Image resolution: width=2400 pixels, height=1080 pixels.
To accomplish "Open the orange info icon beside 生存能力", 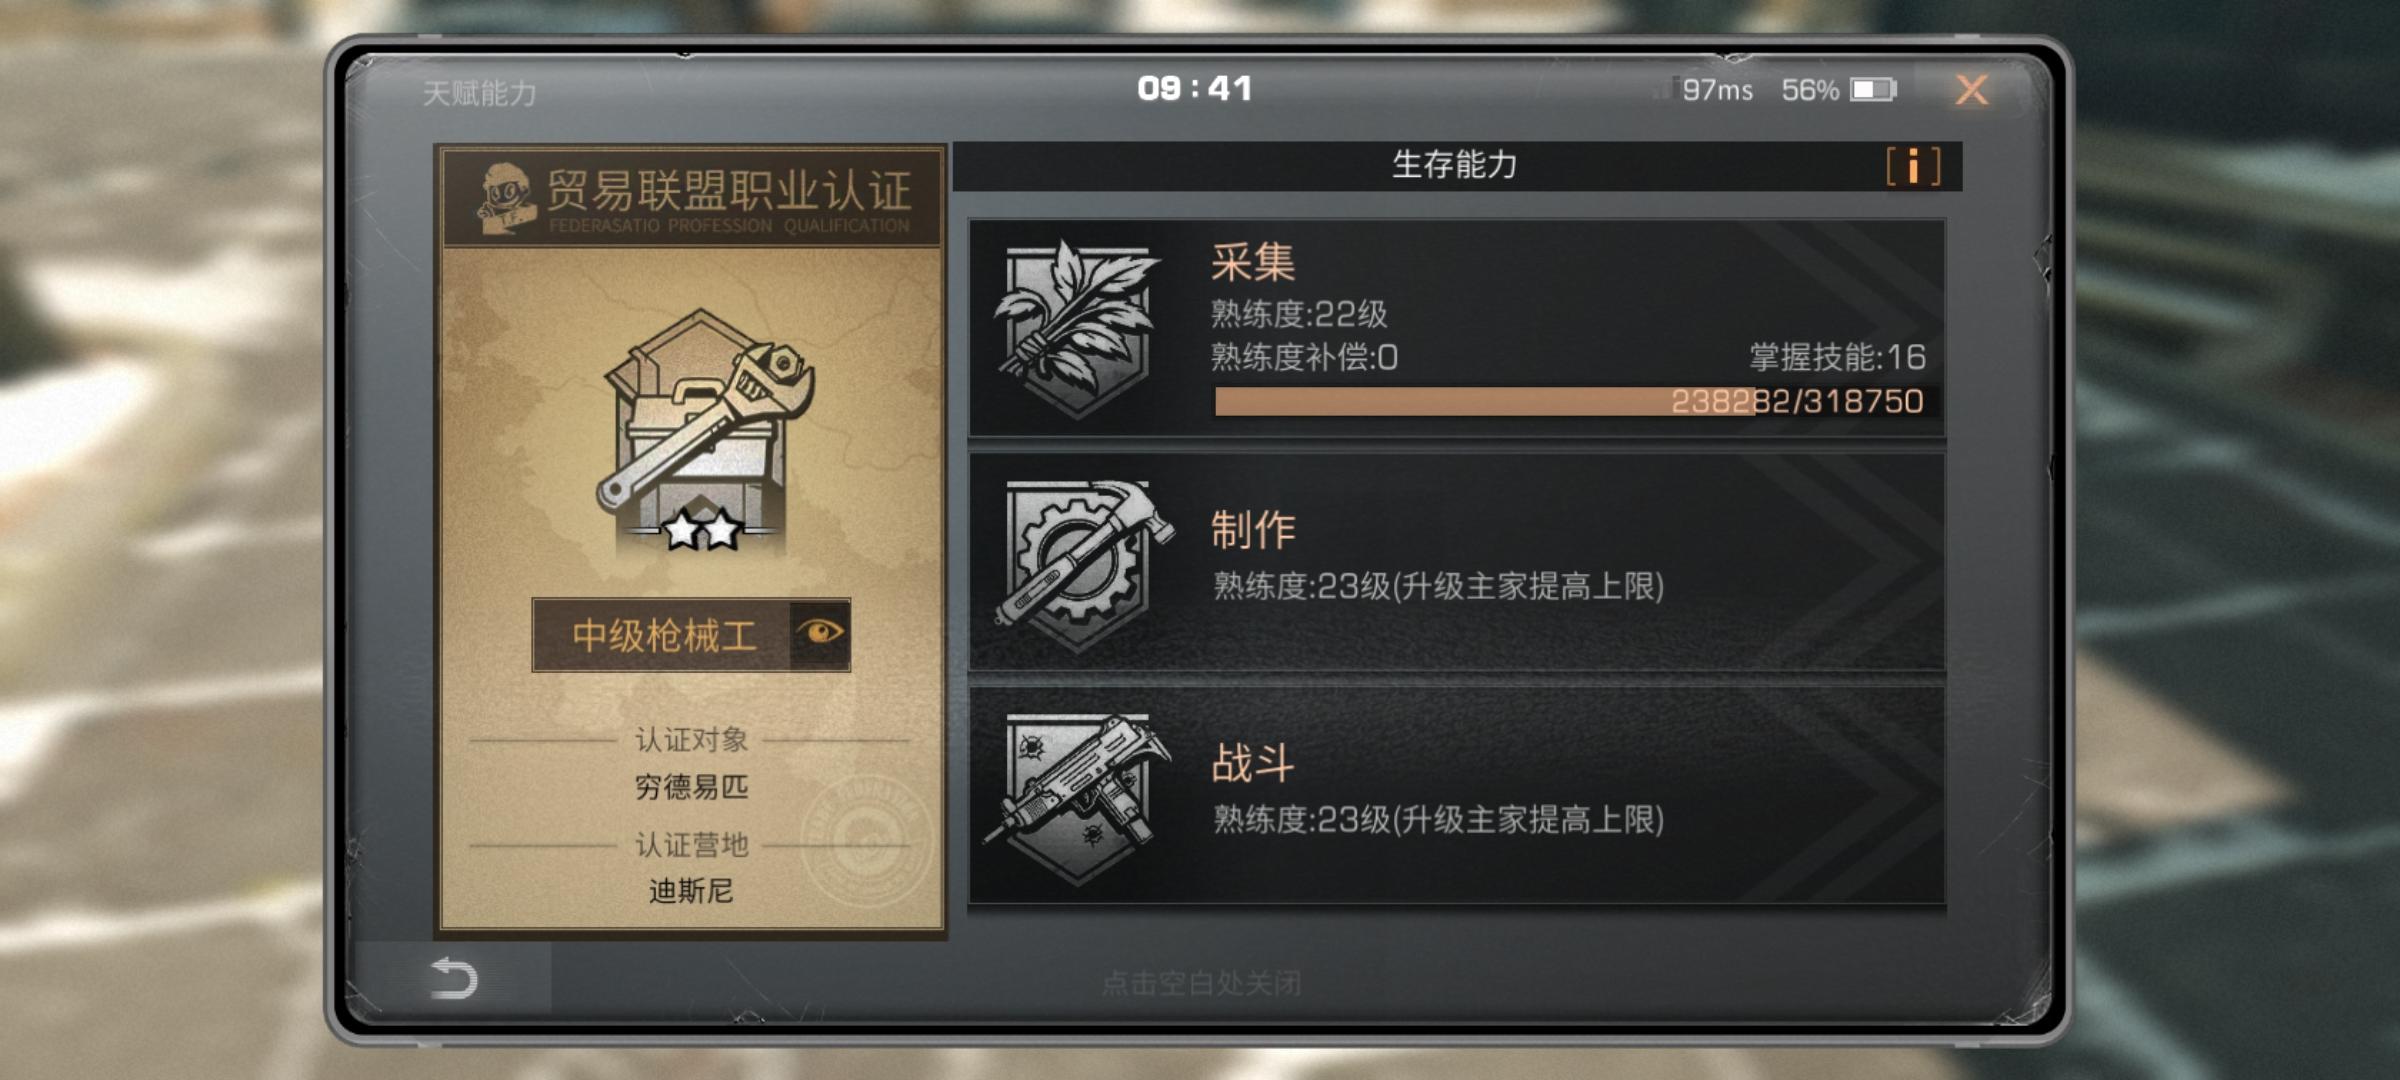I will coord(1913,166).
